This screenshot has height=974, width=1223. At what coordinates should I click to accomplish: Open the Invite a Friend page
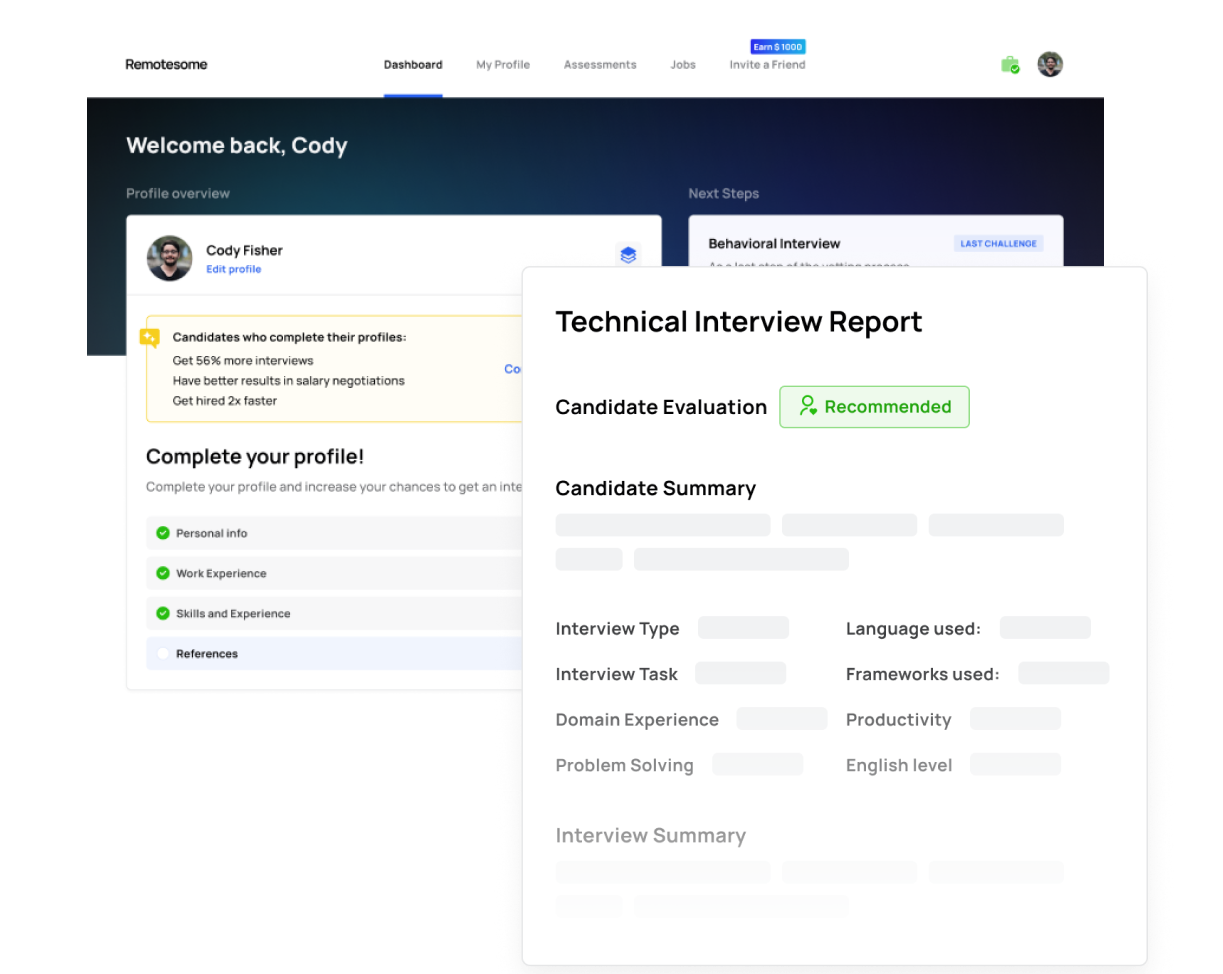click(767, 65)
